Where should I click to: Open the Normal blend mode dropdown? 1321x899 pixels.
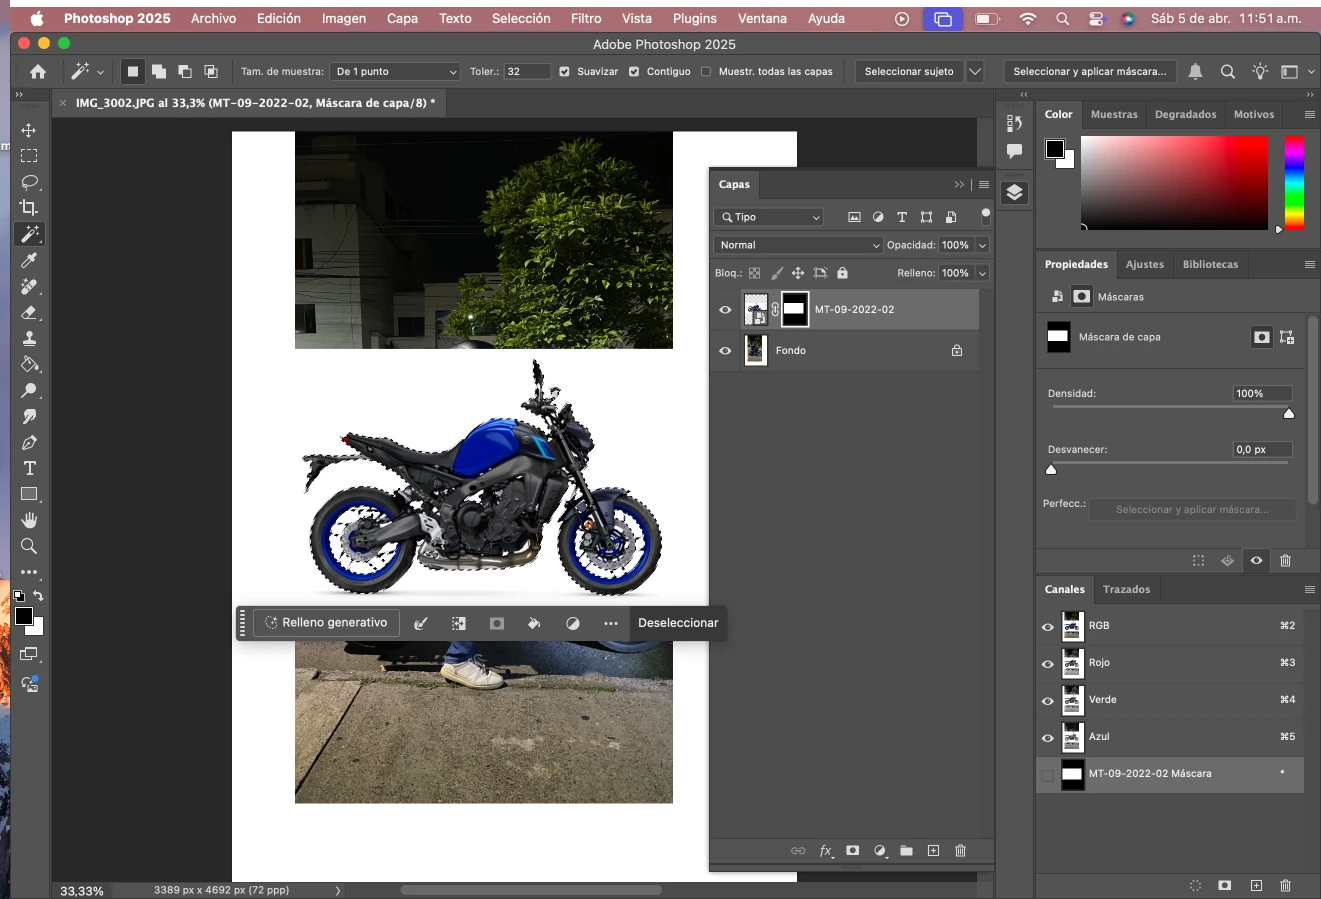[x=798, y=245]
